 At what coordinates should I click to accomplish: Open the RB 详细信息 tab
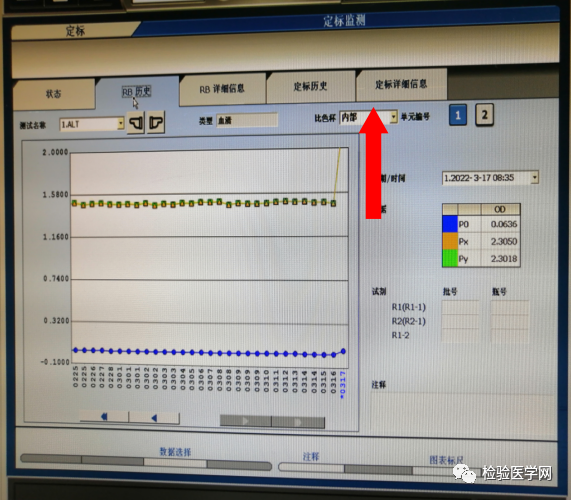[222, 89]
